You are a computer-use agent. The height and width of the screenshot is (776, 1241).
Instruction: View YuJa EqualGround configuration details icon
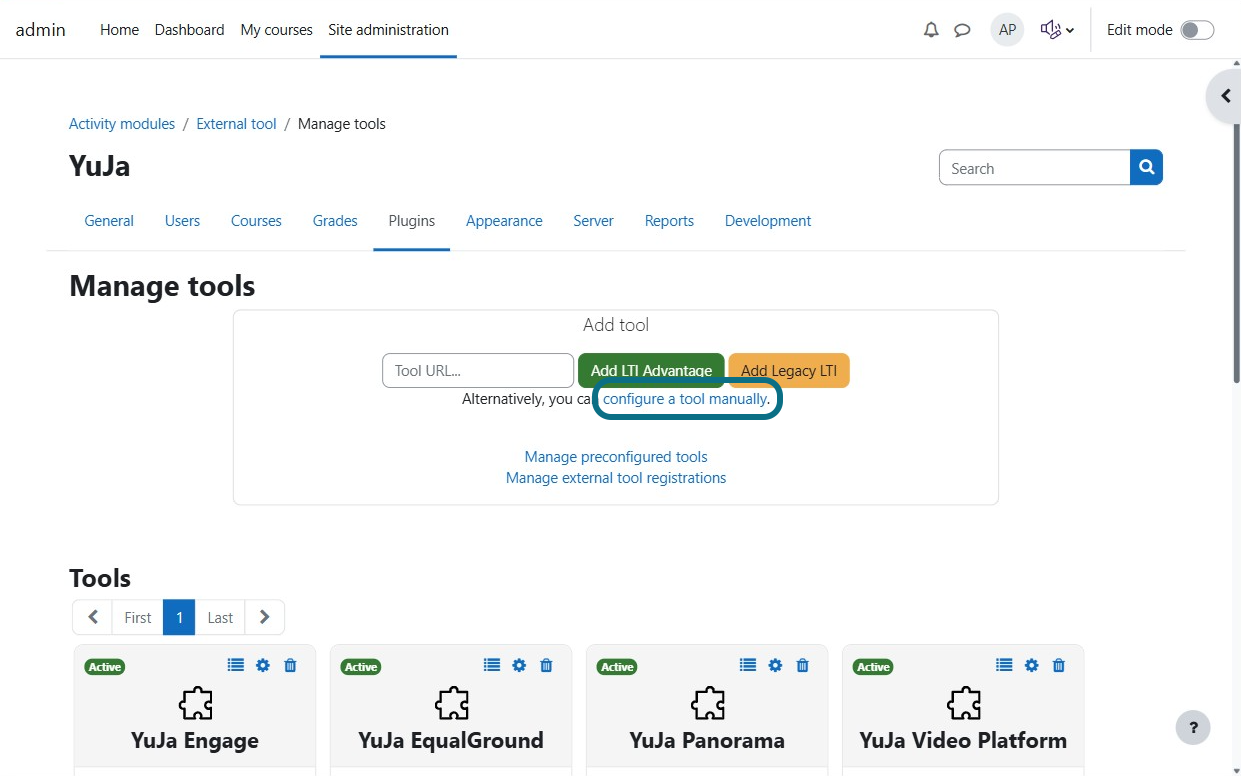point(492,664)
